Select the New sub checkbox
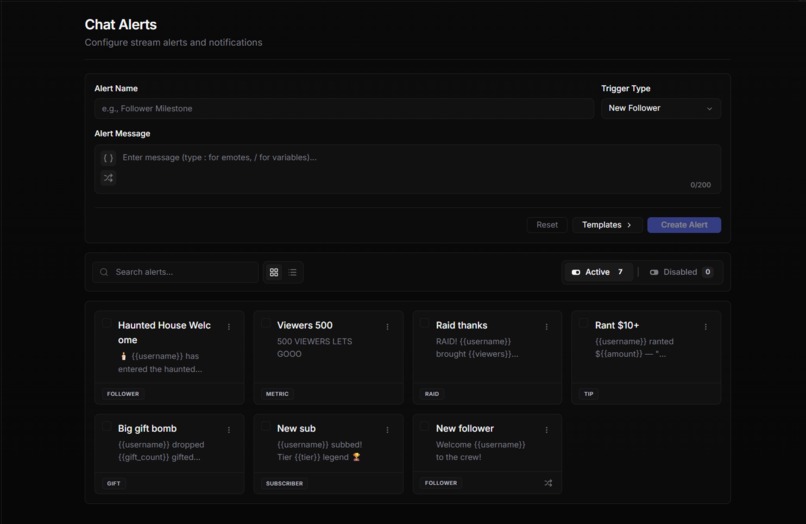 [266, 426]
